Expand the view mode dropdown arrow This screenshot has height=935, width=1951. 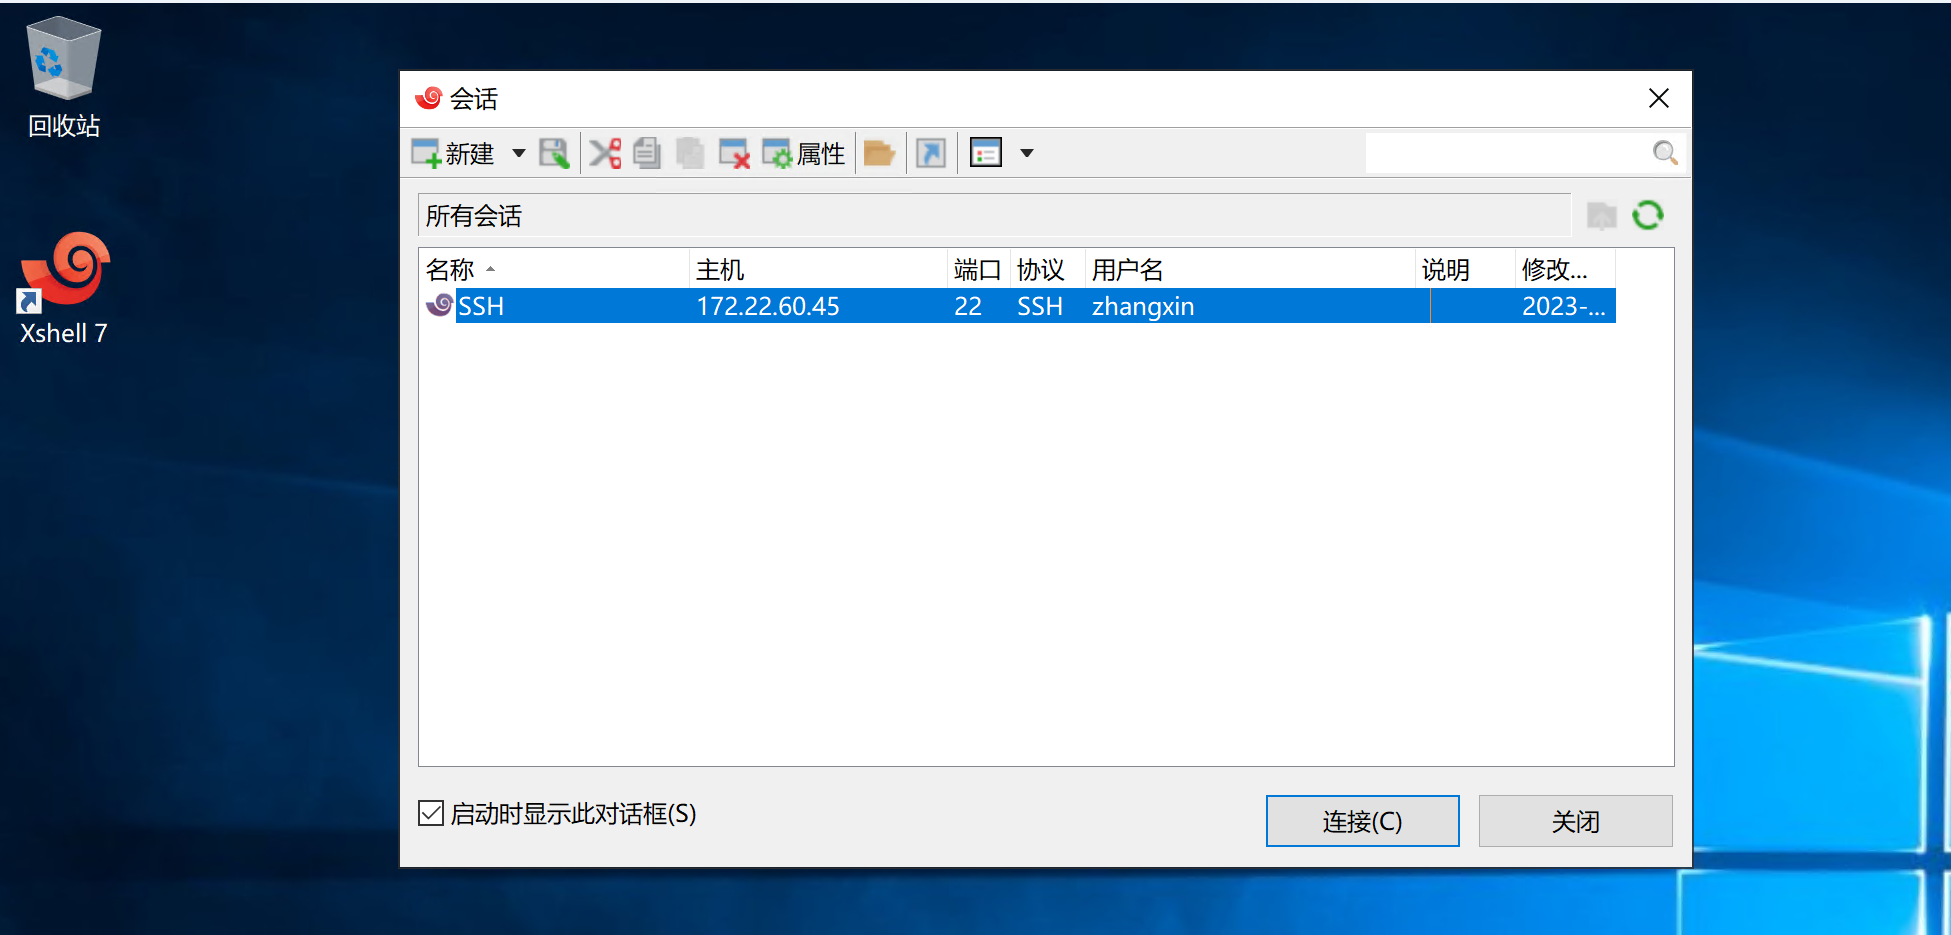[x=1026, y=154]
